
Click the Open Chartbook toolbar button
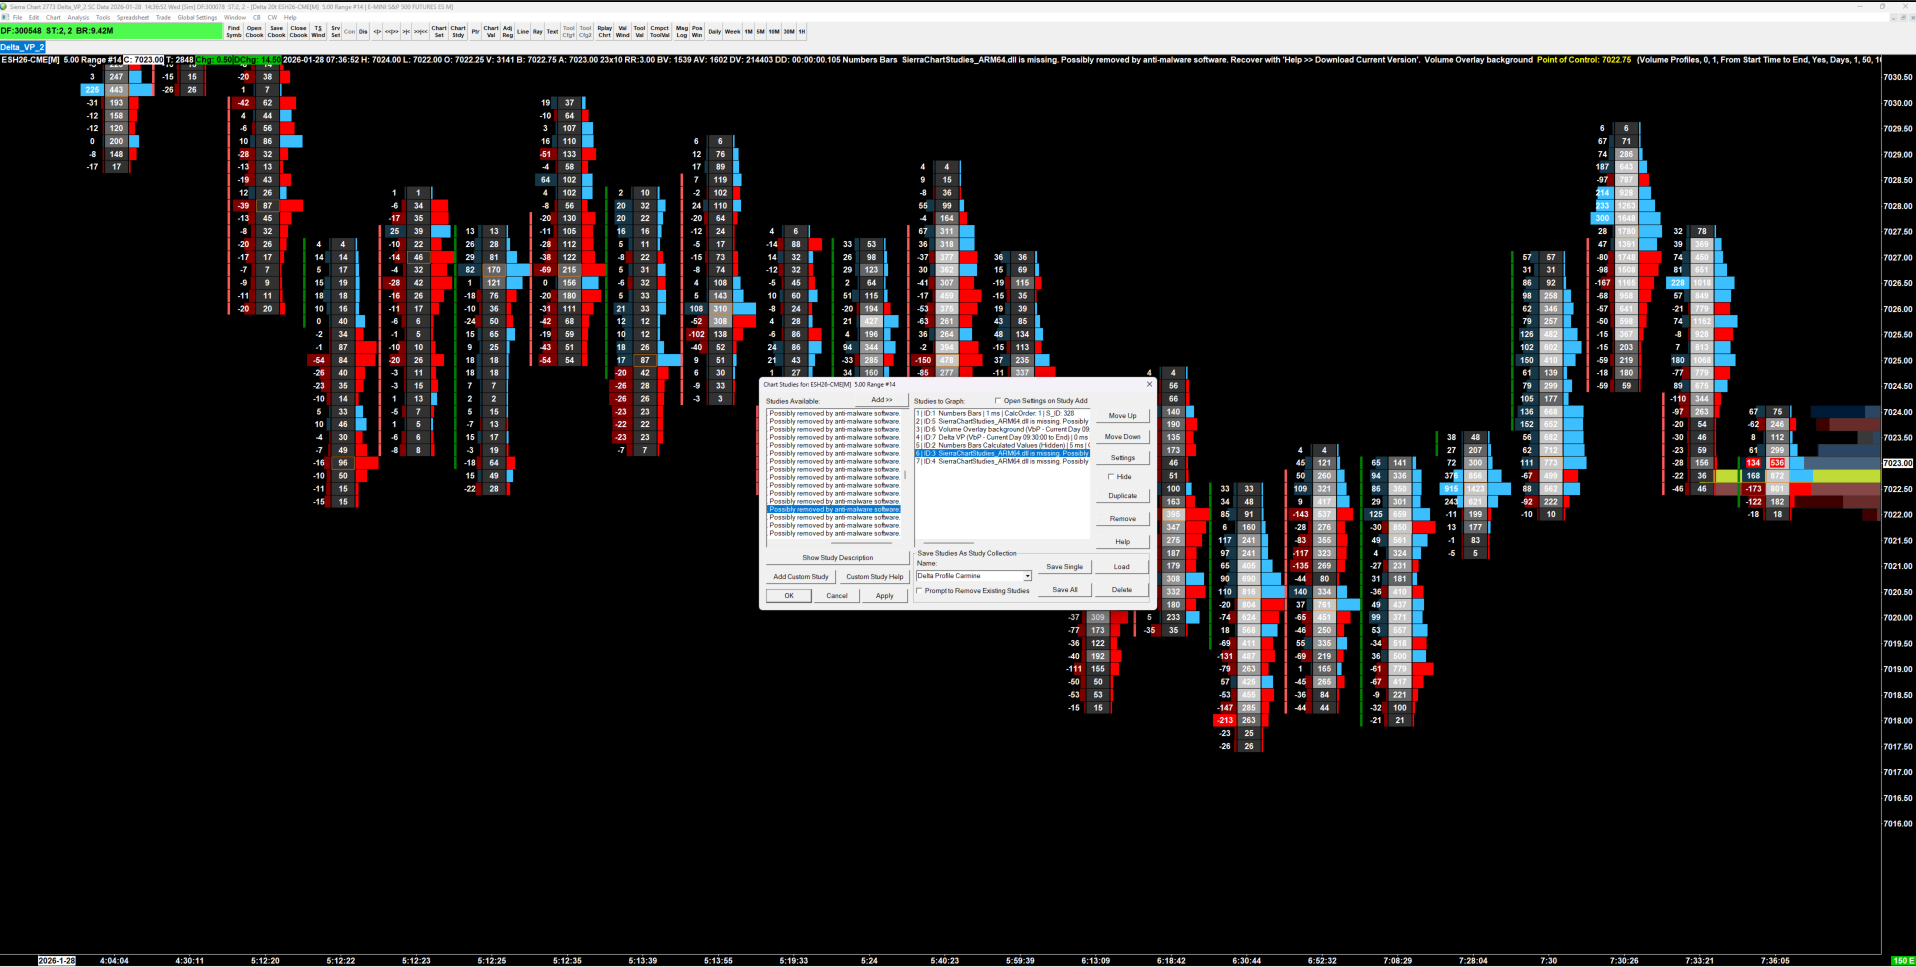click(254, 31)
